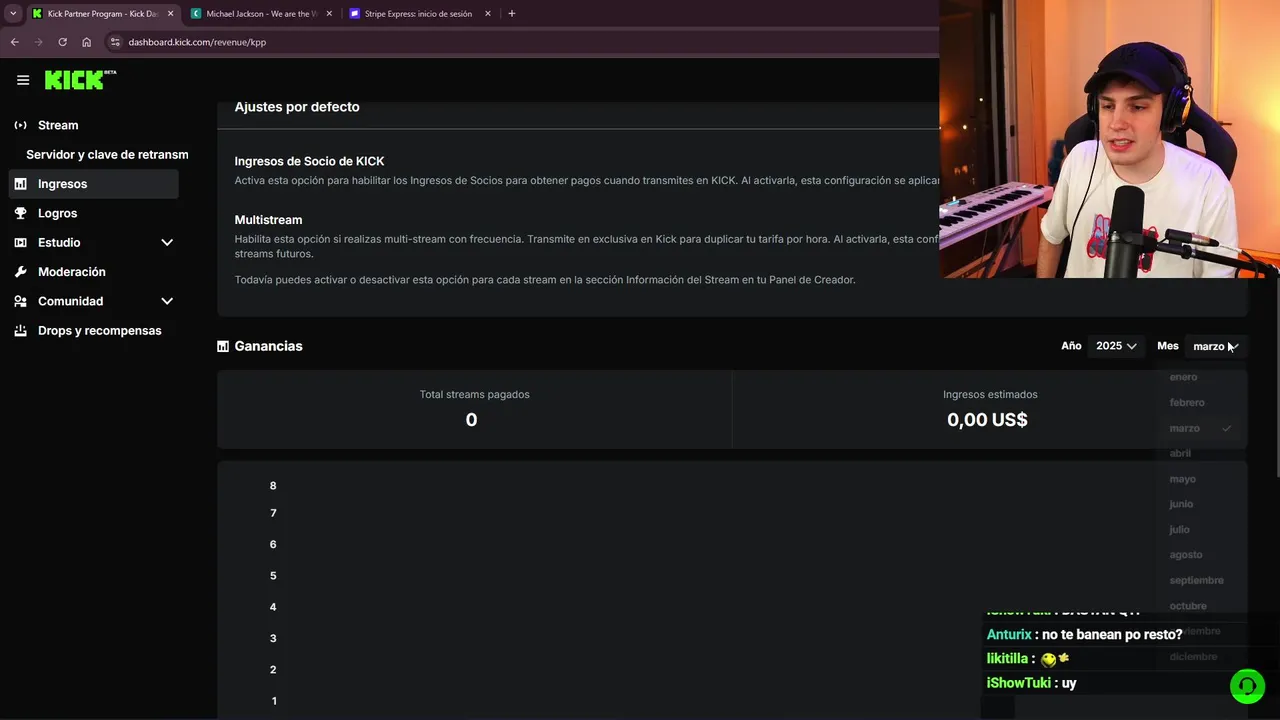Close the Kick Partner Program tab
1280x720 pixels.
coord(170,14)
